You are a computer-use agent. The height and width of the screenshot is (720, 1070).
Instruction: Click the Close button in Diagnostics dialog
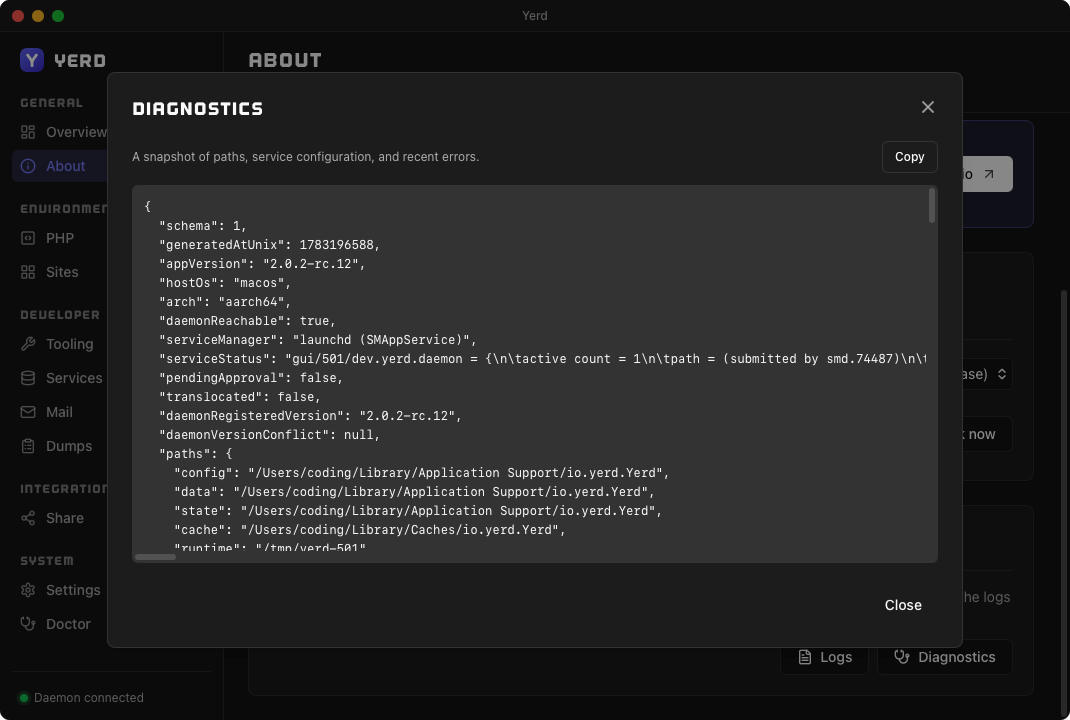tap(903, 605)
